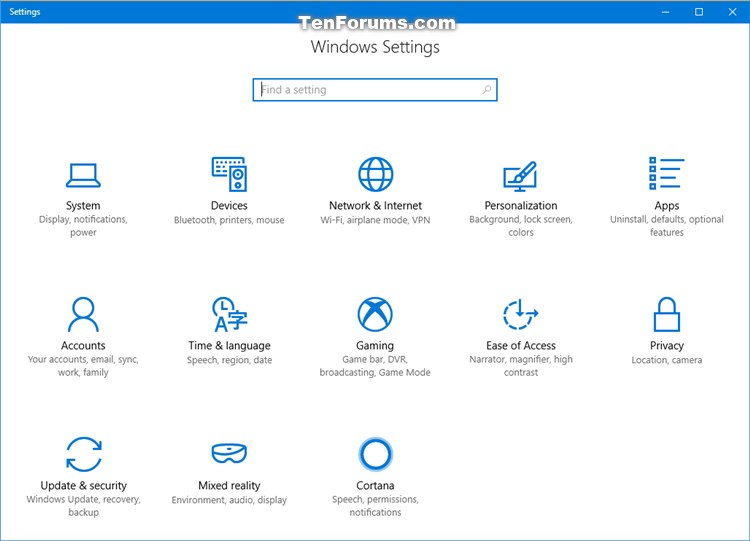
Task: Click 'Environment, audio, display' description
Action: point(229,500)
